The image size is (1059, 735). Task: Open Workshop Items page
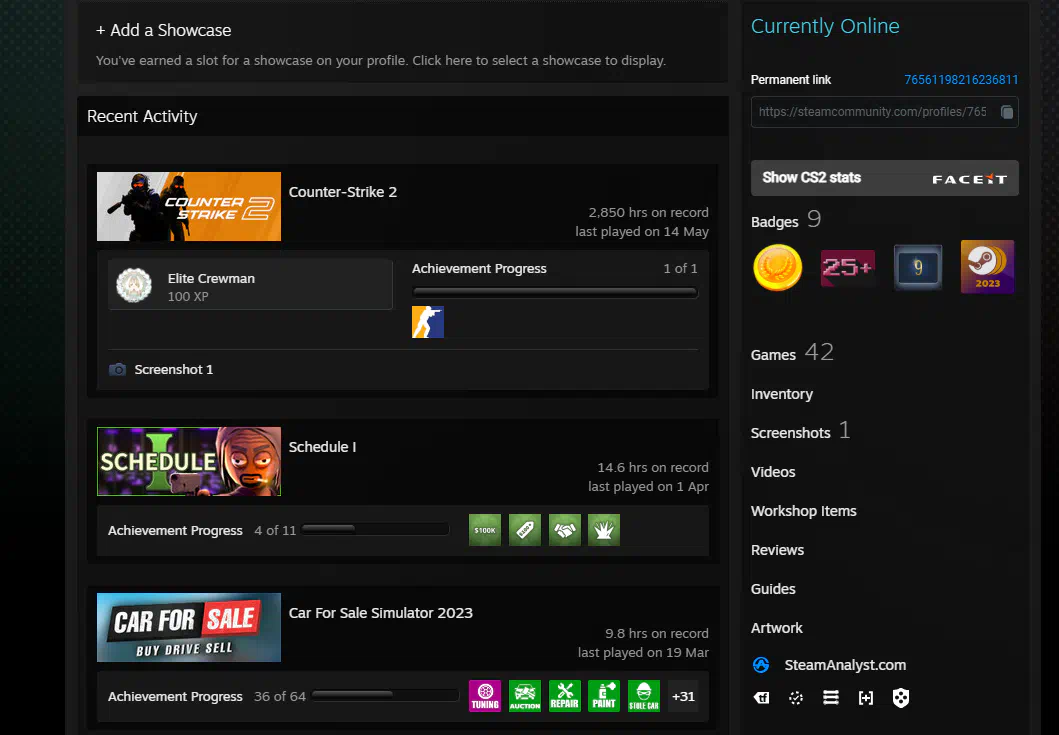[804, 511]
